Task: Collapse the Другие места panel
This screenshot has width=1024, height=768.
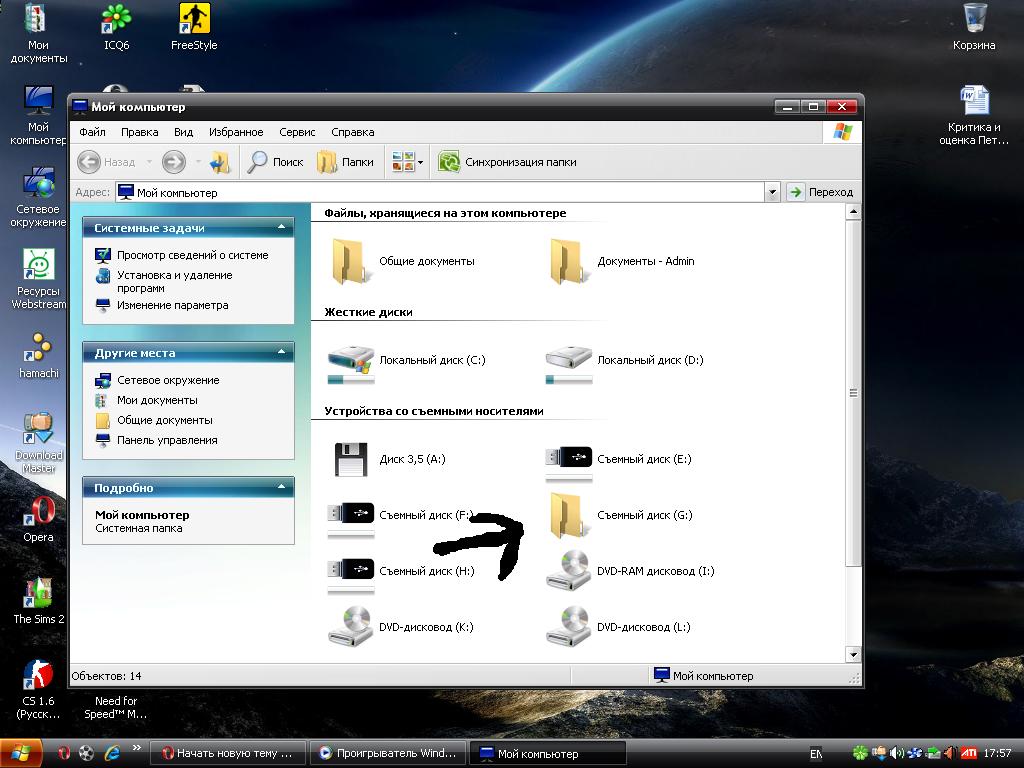Action: pos(282,353)
